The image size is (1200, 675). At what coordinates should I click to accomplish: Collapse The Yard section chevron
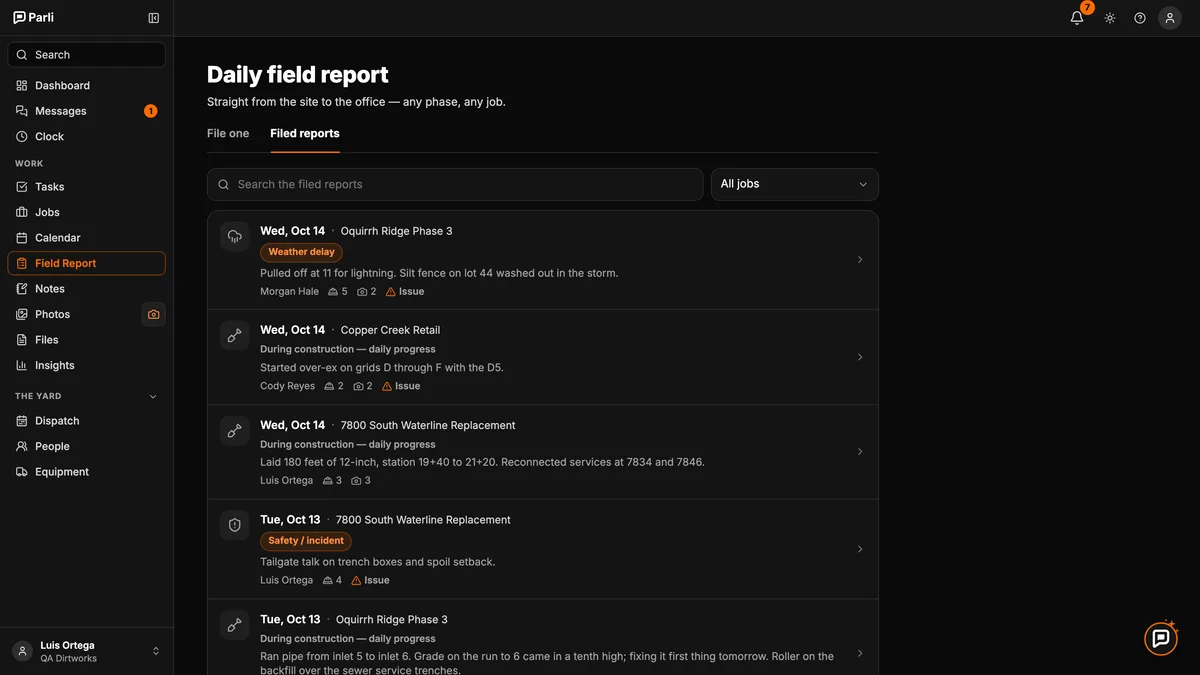coord(153,397)
